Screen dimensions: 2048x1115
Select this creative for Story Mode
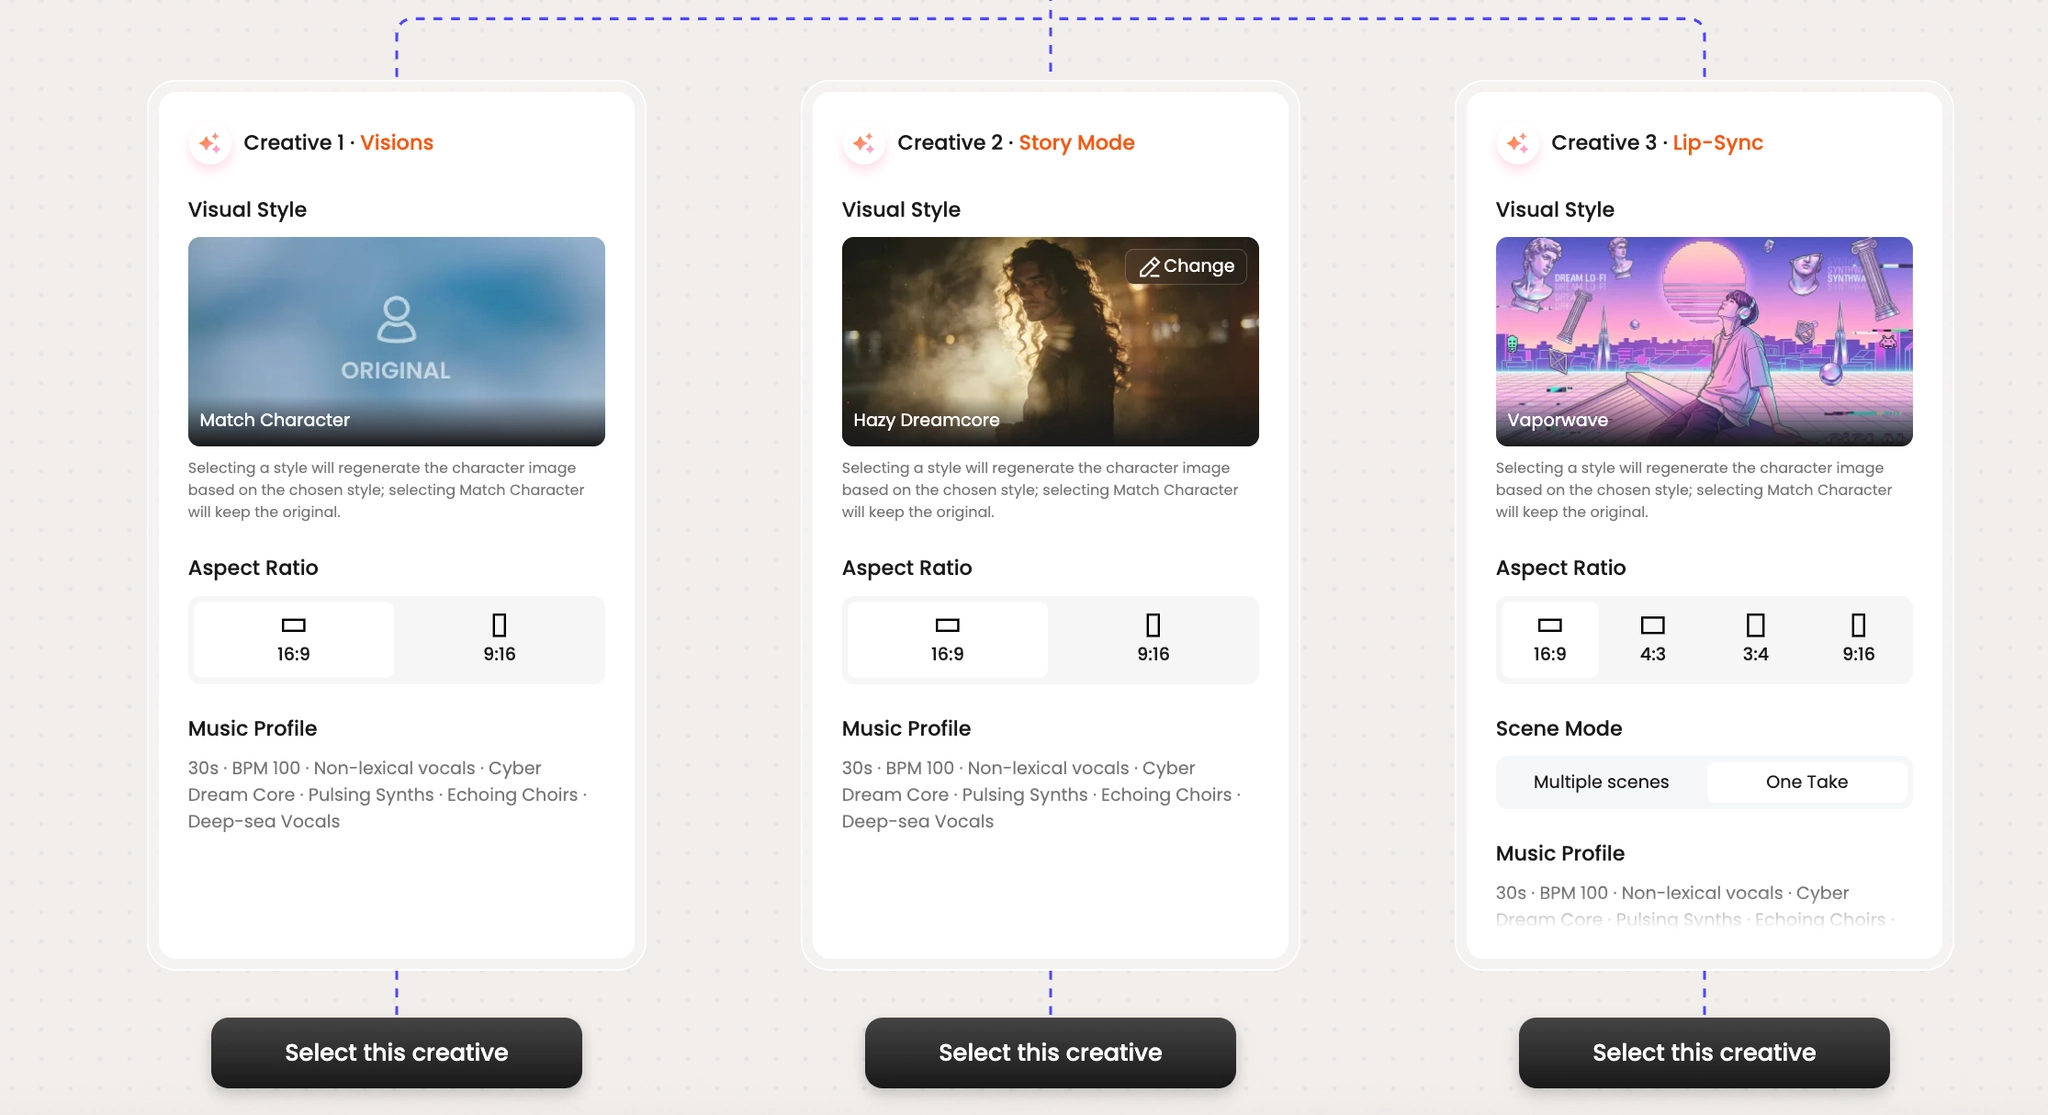click(x=1050, y=1053)
